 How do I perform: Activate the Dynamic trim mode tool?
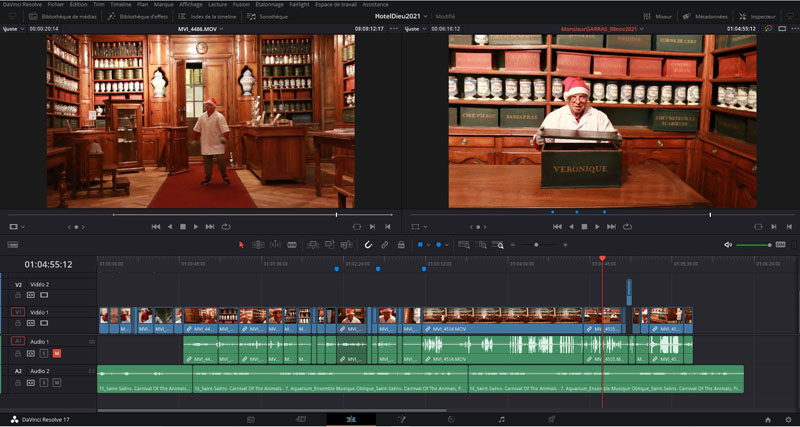pyautogui.click(x=275, y=245)
